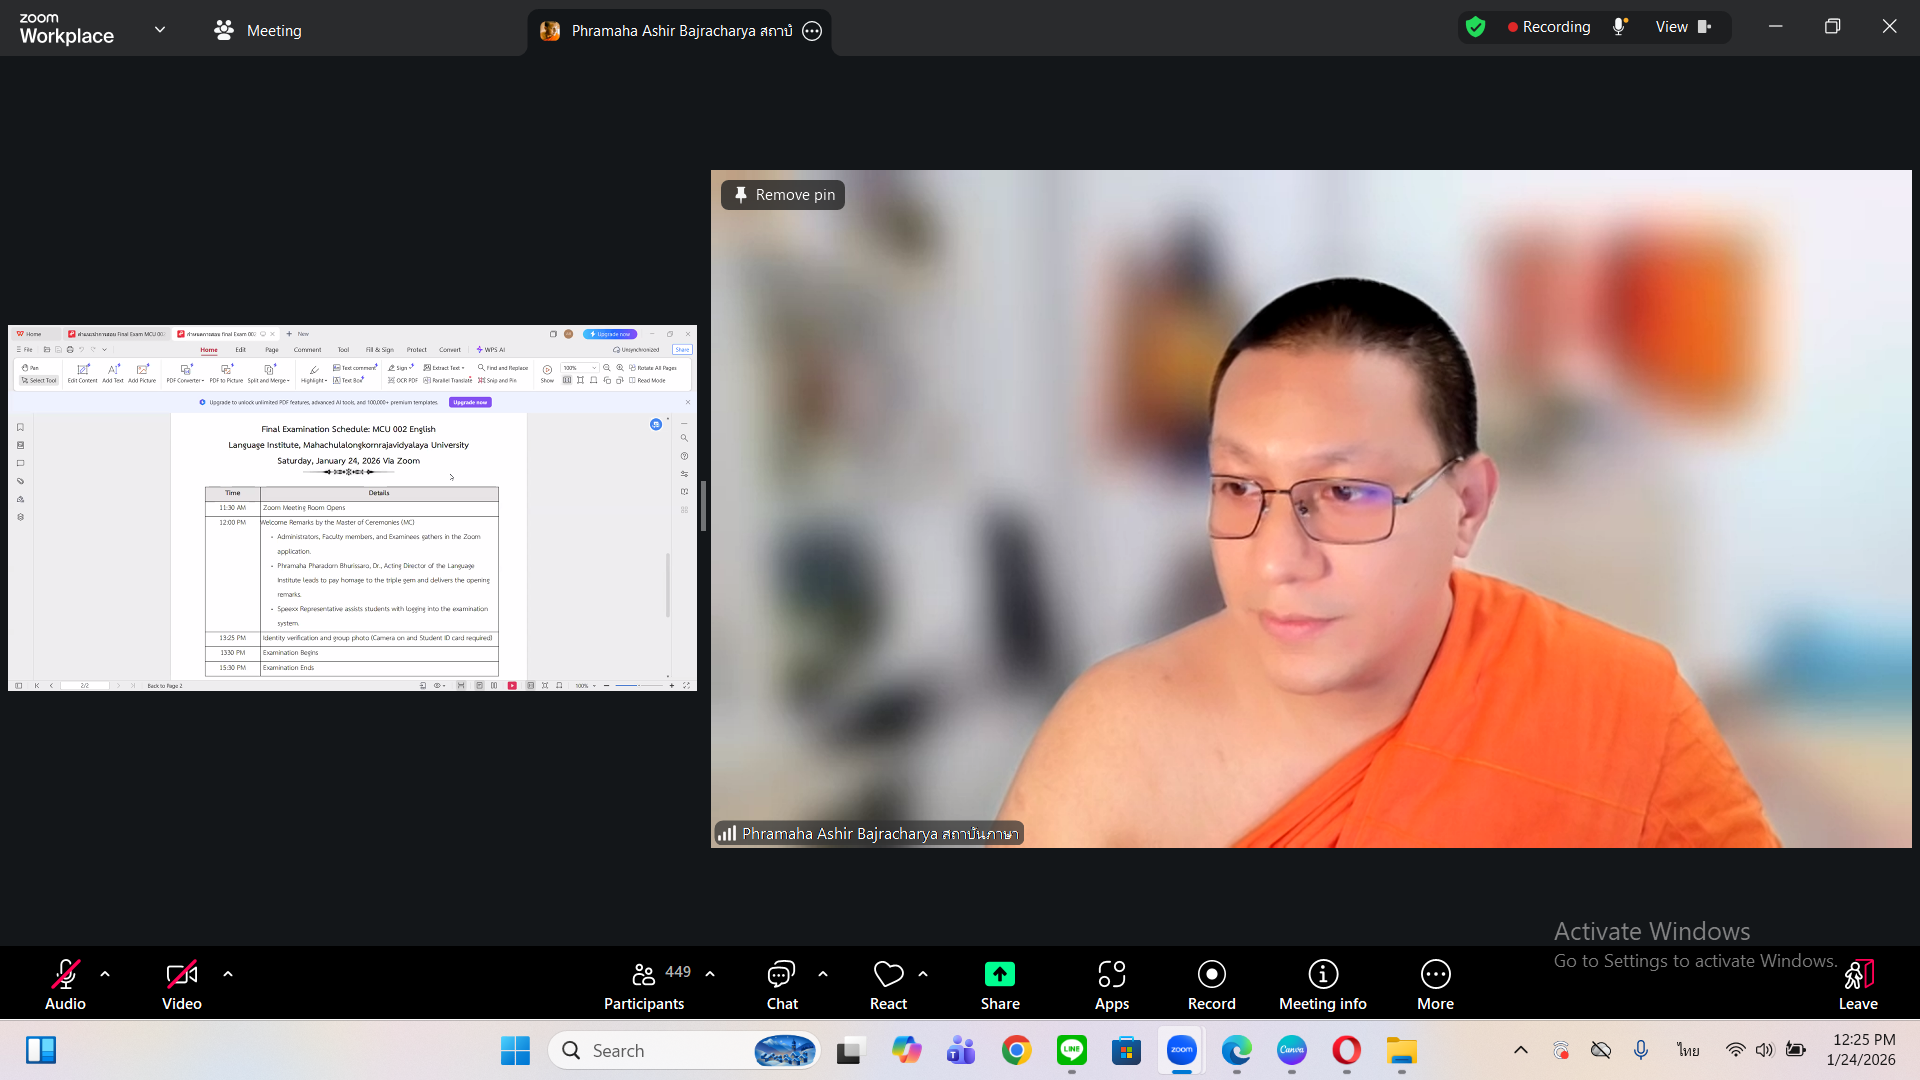Leave the meeting
Viewport: 1920px width, 1080px height.
1857,985
